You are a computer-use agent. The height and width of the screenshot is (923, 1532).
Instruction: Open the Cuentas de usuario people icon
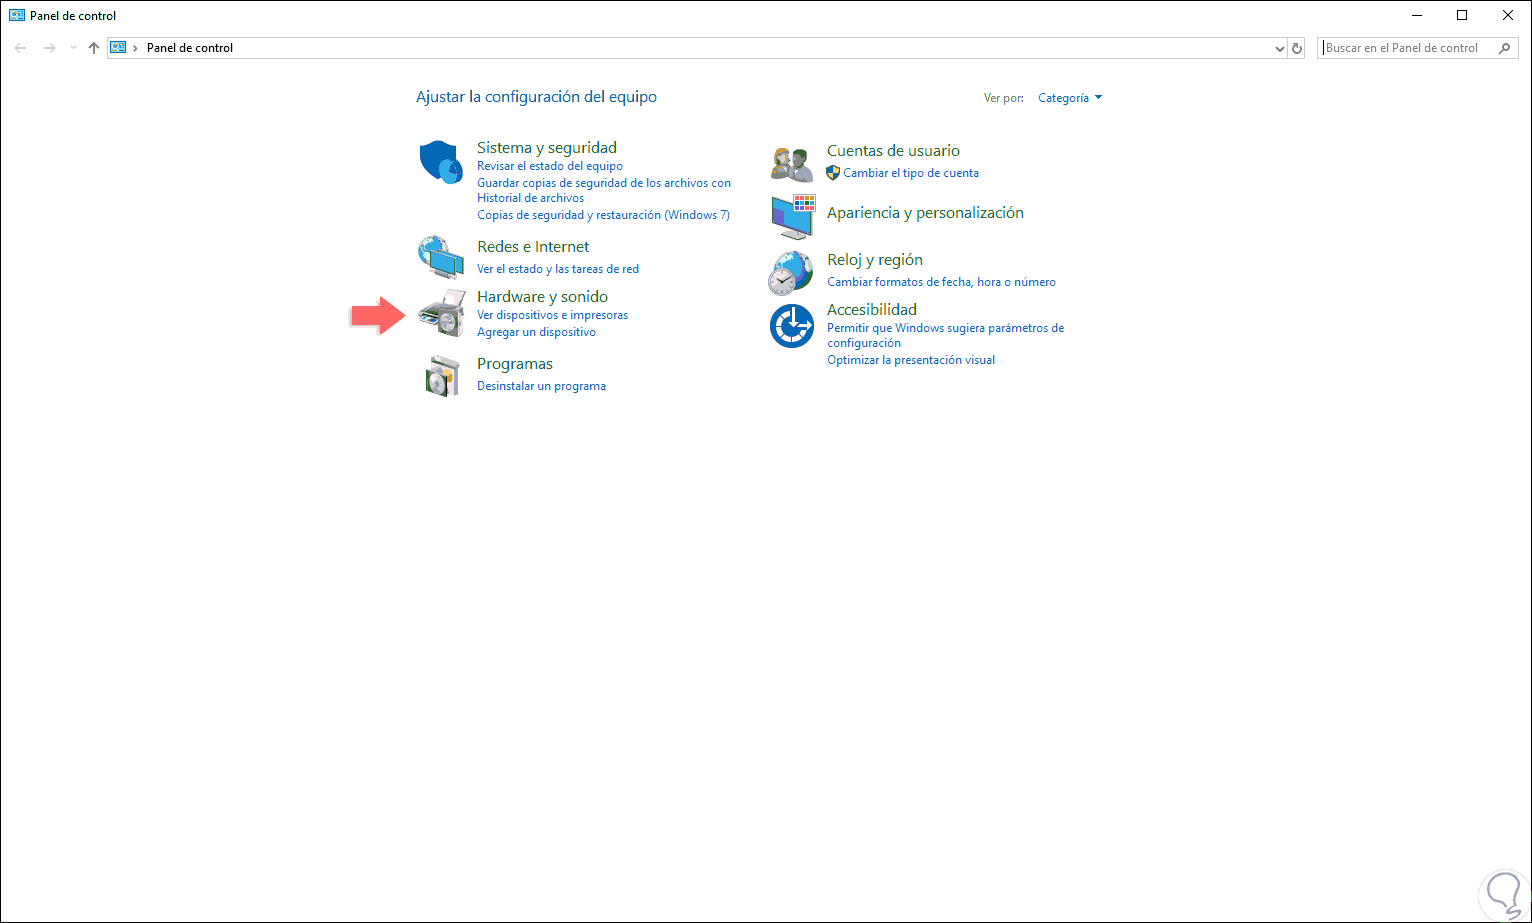pos(793,164)
